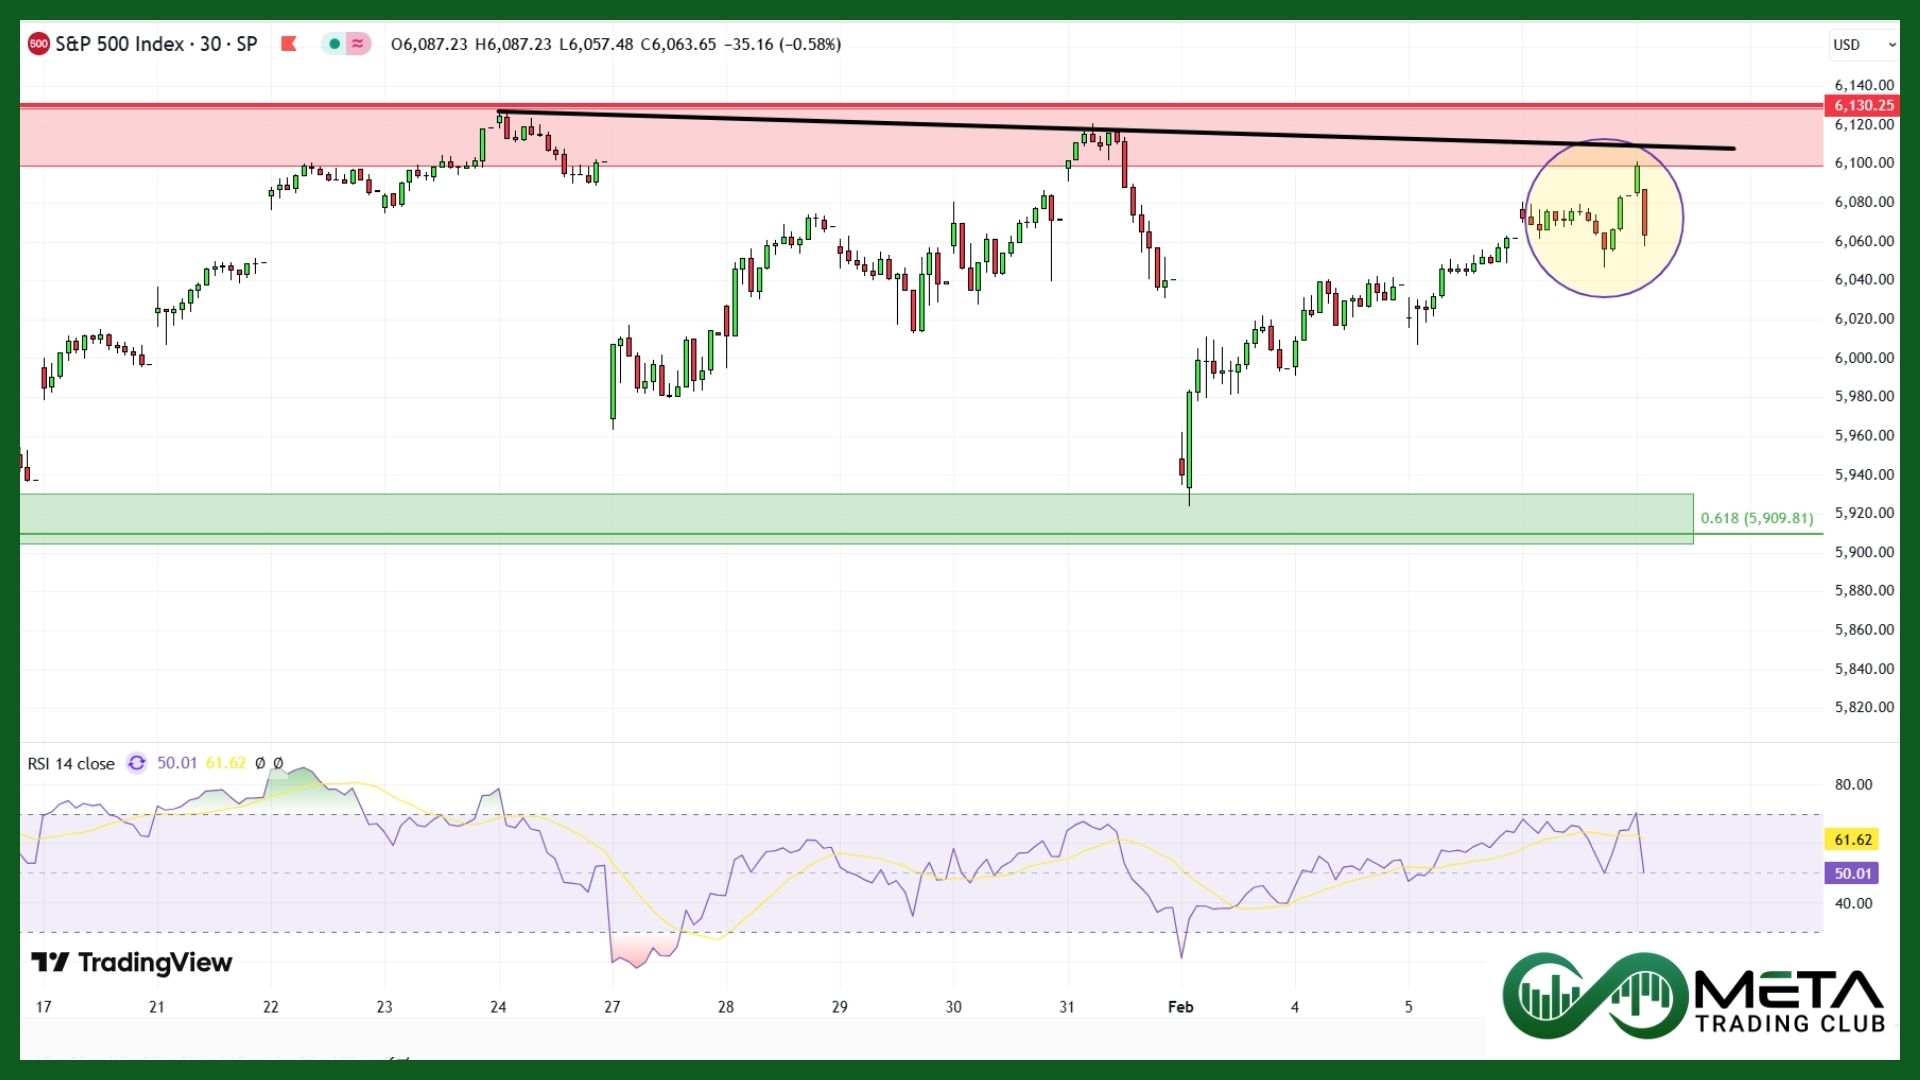The image size is (1920, 1080).
Task: Click the RSI value 50.01 in legend
Action: (x=177, y=763)
